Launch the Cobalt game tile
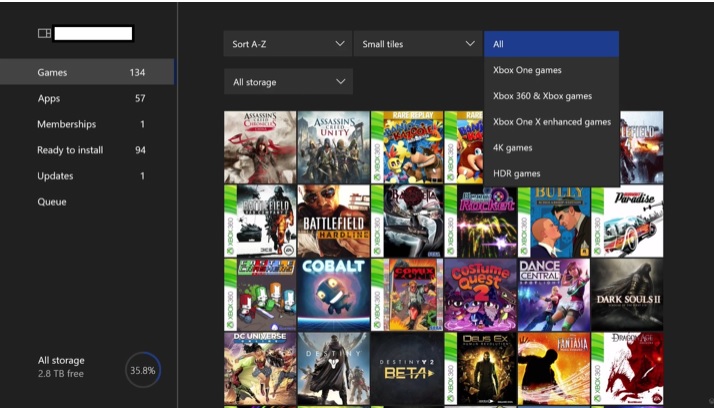This screenshot has width=714, height=408. click(333, 294)
